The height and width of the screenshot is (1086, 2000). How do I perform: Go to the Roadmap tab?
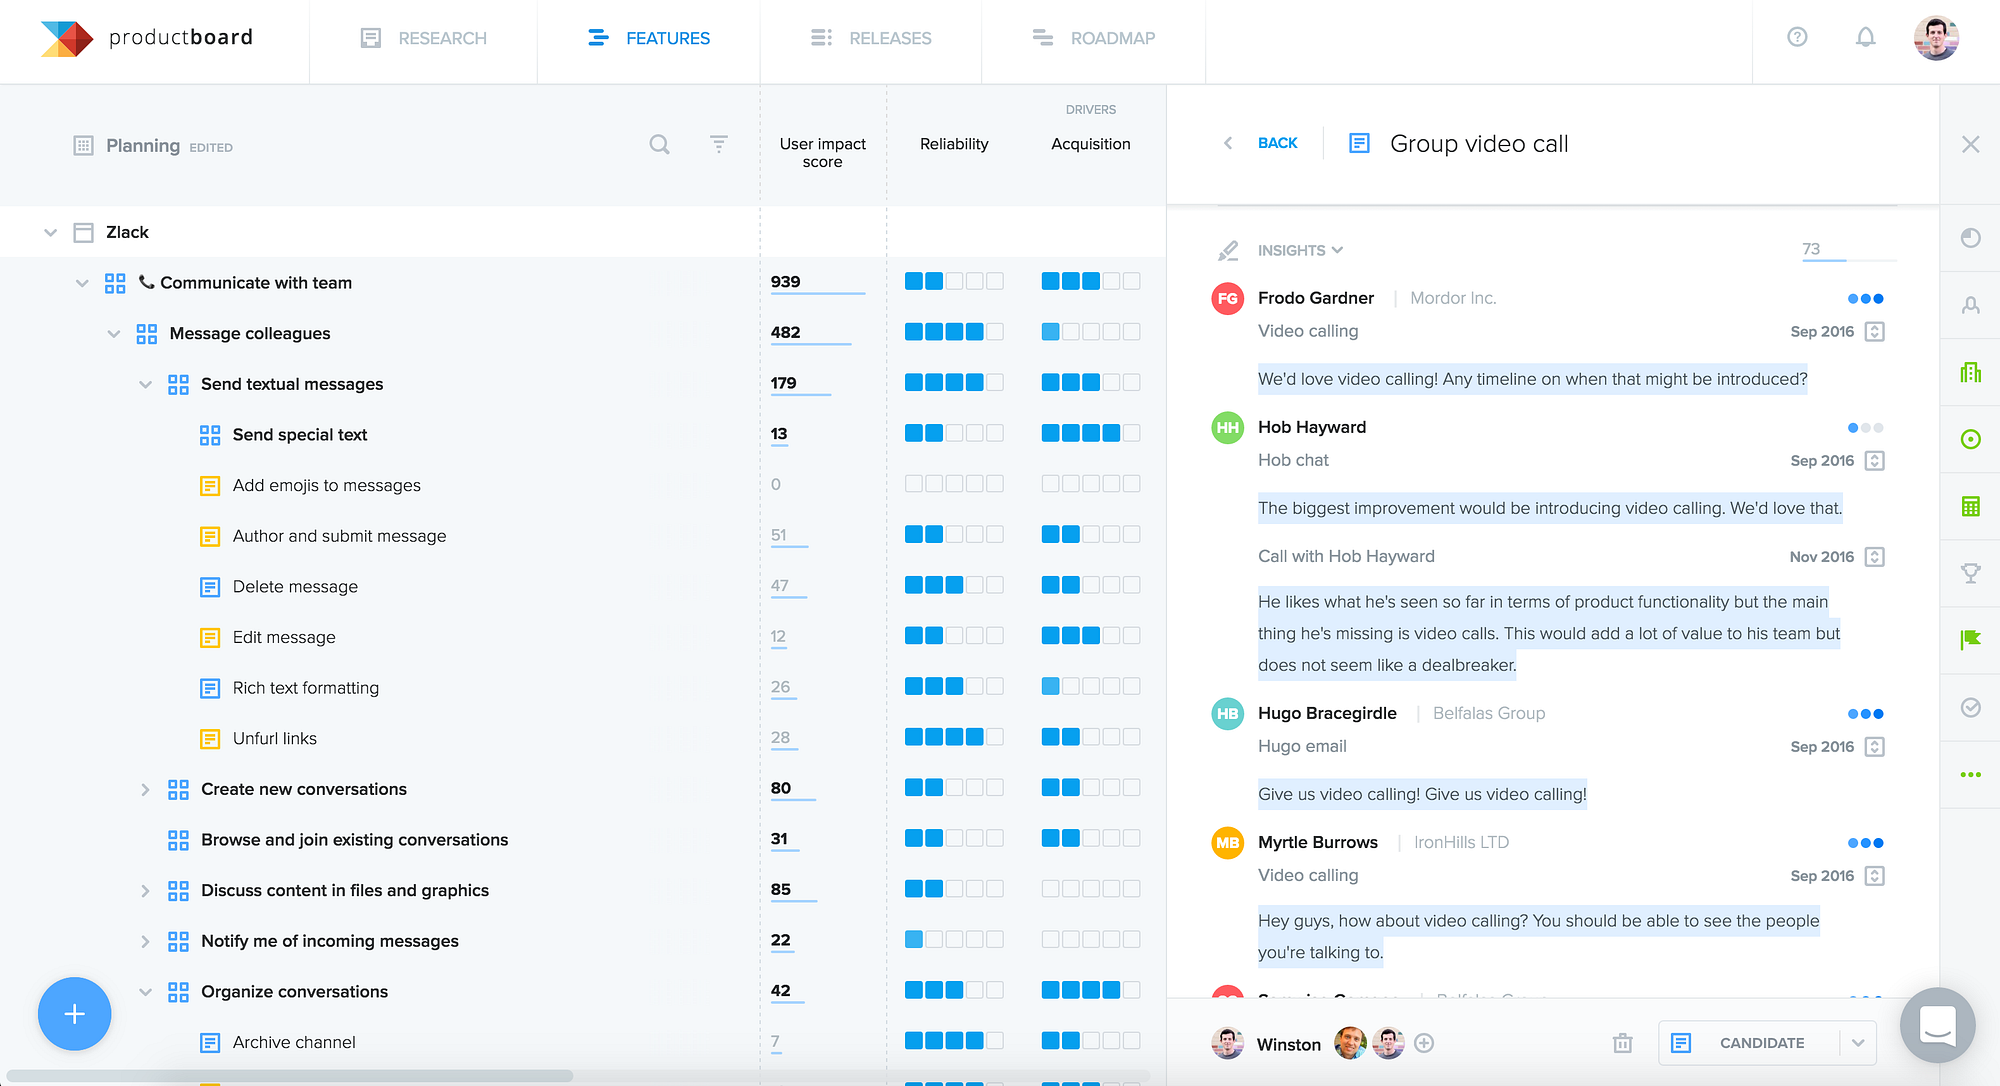tap(1093, 38)
